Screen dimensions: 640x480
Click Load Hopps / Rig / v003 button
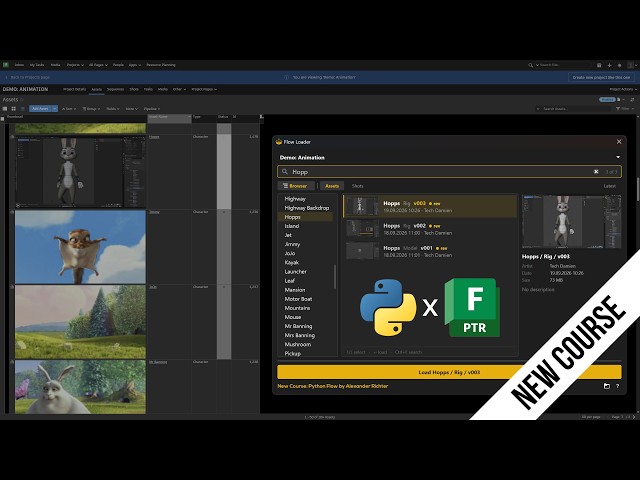click(x=449, y=372)
